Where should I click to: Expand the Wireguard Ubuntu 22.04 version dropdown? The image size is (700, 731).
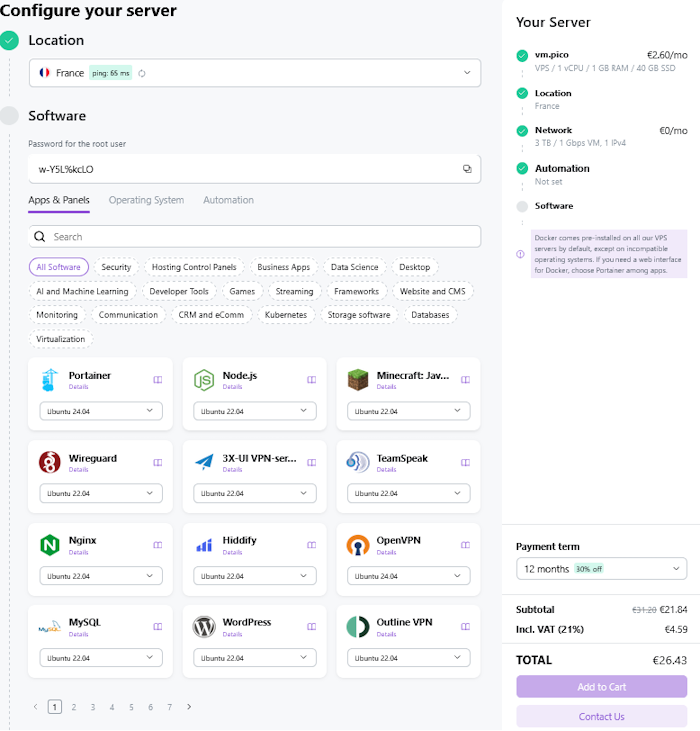(98, 493)
